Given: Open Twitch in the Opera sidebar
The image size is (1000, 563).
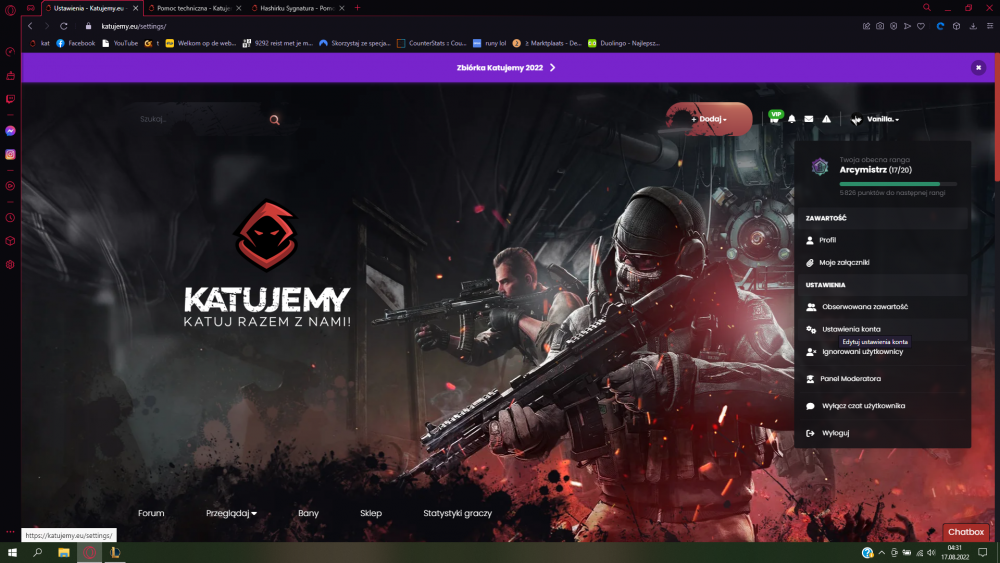Looking at the screenshot, I should click(x=10, y=99).
